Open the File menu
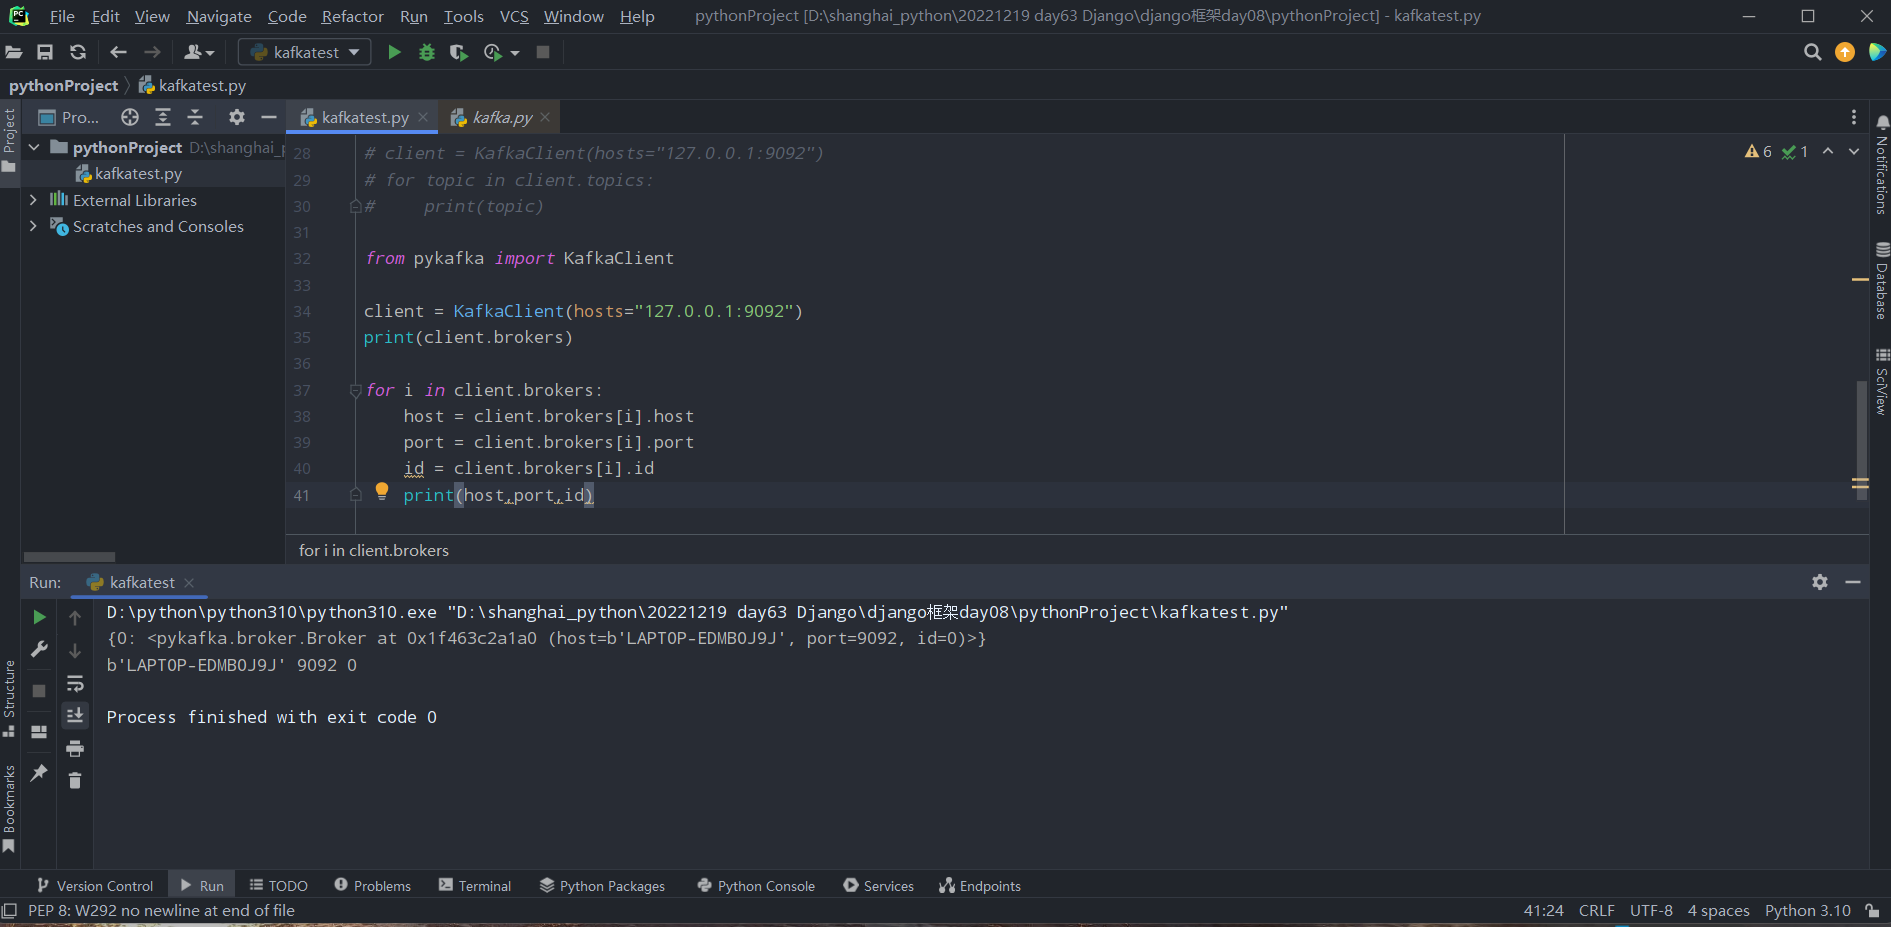The image size is (1891, 927). (x=62, y=16)
